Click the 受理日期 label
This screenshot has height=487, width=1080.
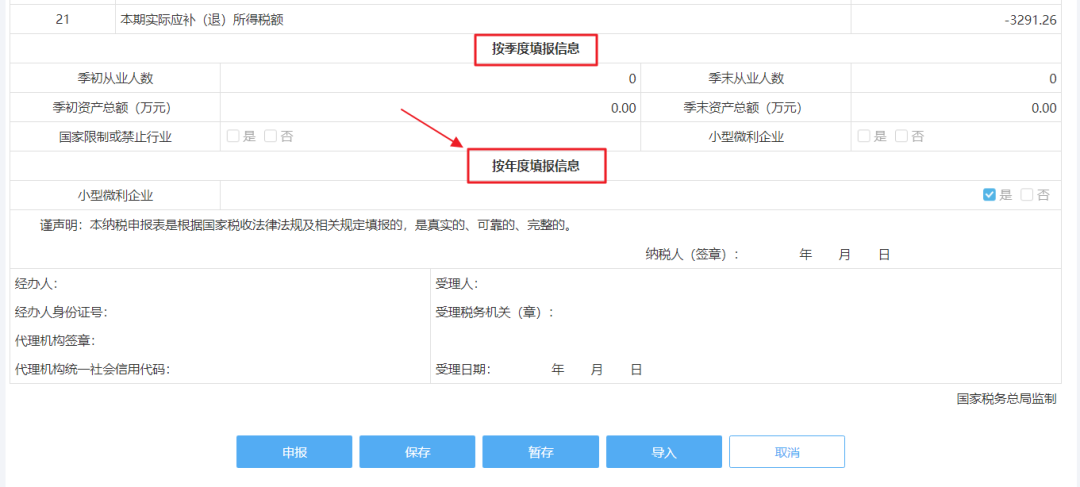pos(463,369)
